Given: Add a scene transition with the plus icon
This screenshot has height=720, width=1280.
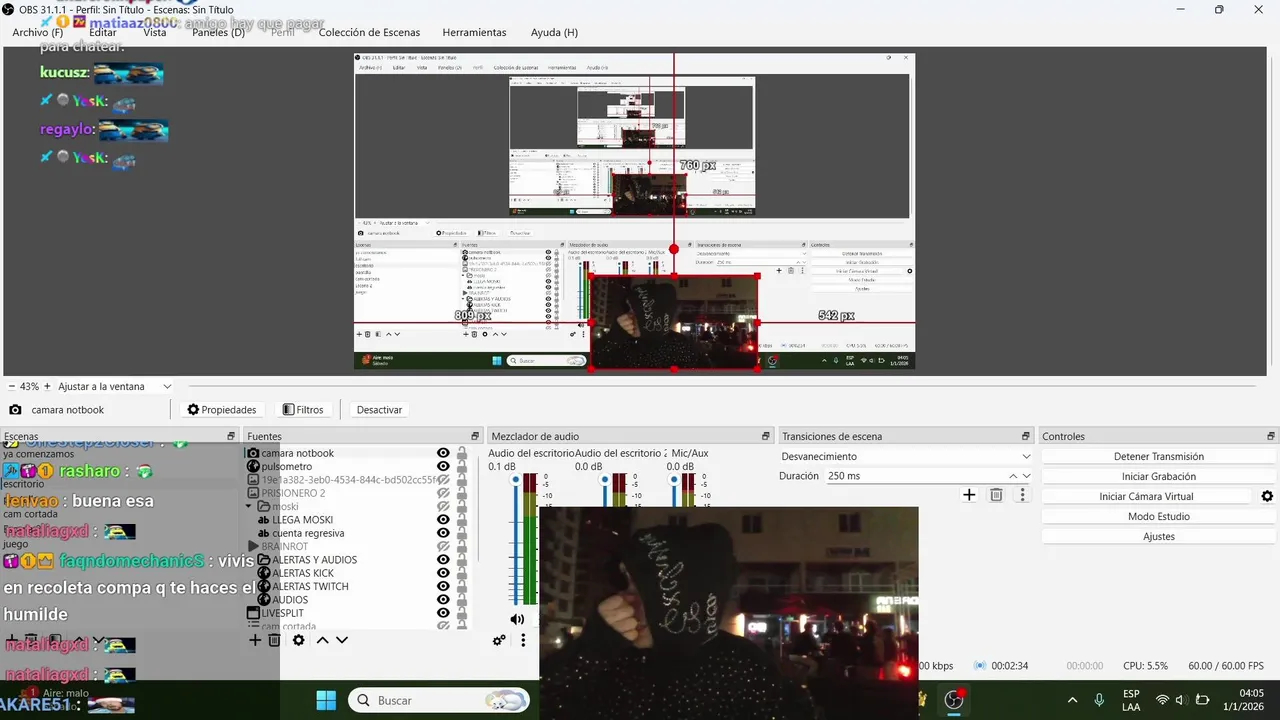Looking at the screenshot, I should tap(969, 495).
